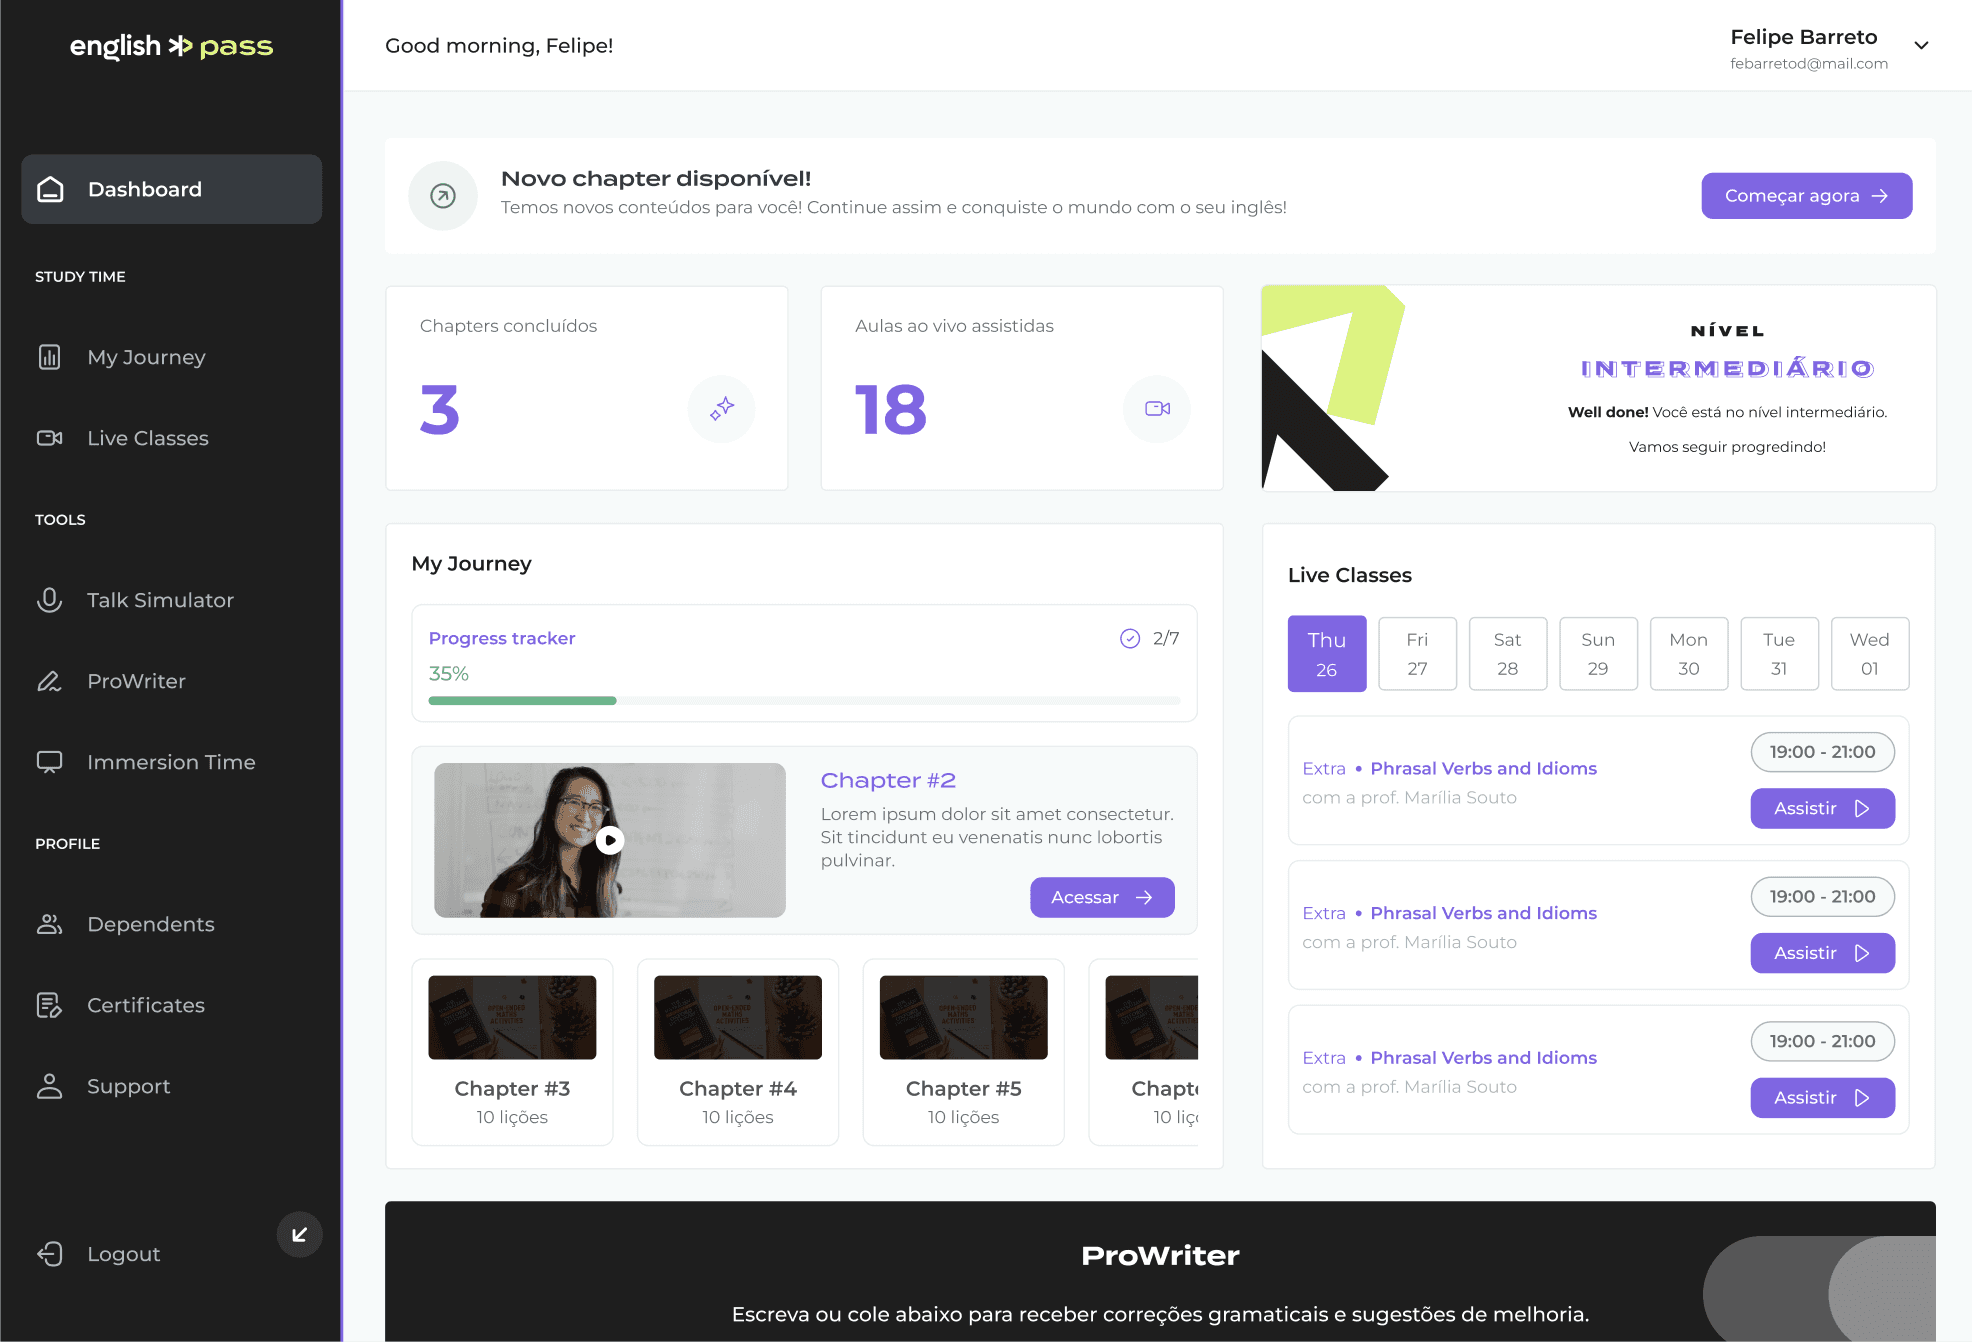
Task: Select Fri 27 day option
Action: (1417, 653)
